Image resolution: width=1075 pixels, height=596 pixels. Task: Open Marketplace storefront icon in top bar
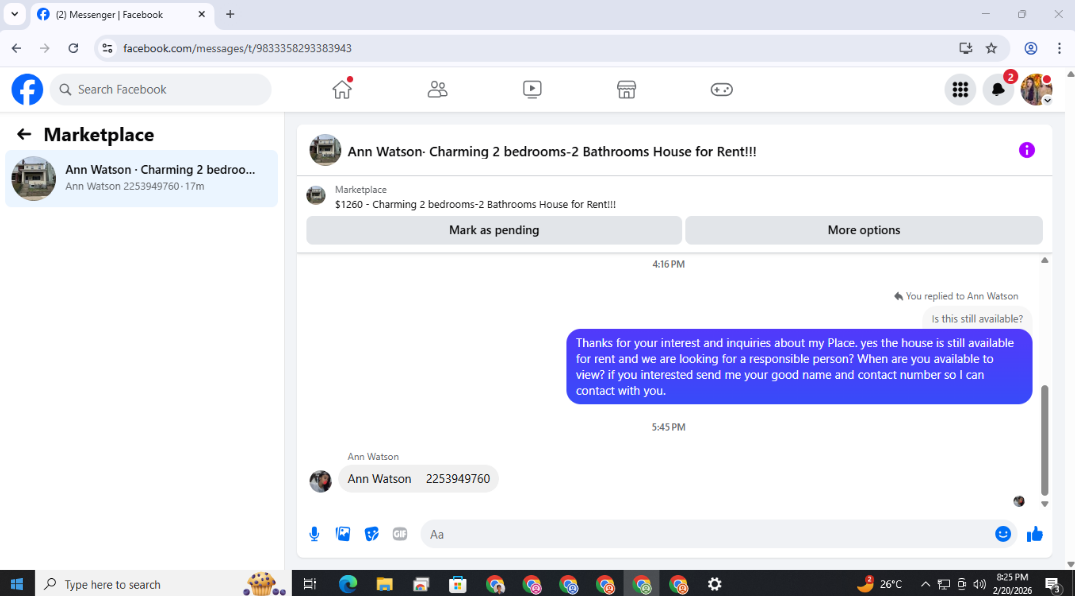626,89
